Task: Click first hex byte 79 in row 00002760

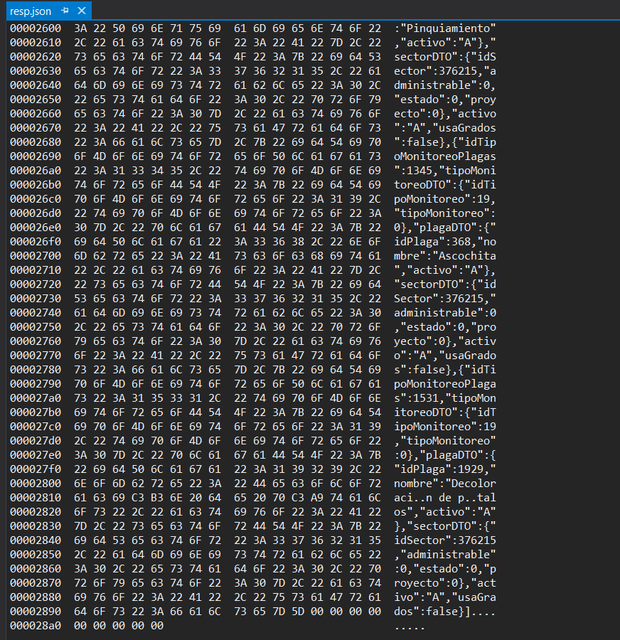Action: pos(80,341)
